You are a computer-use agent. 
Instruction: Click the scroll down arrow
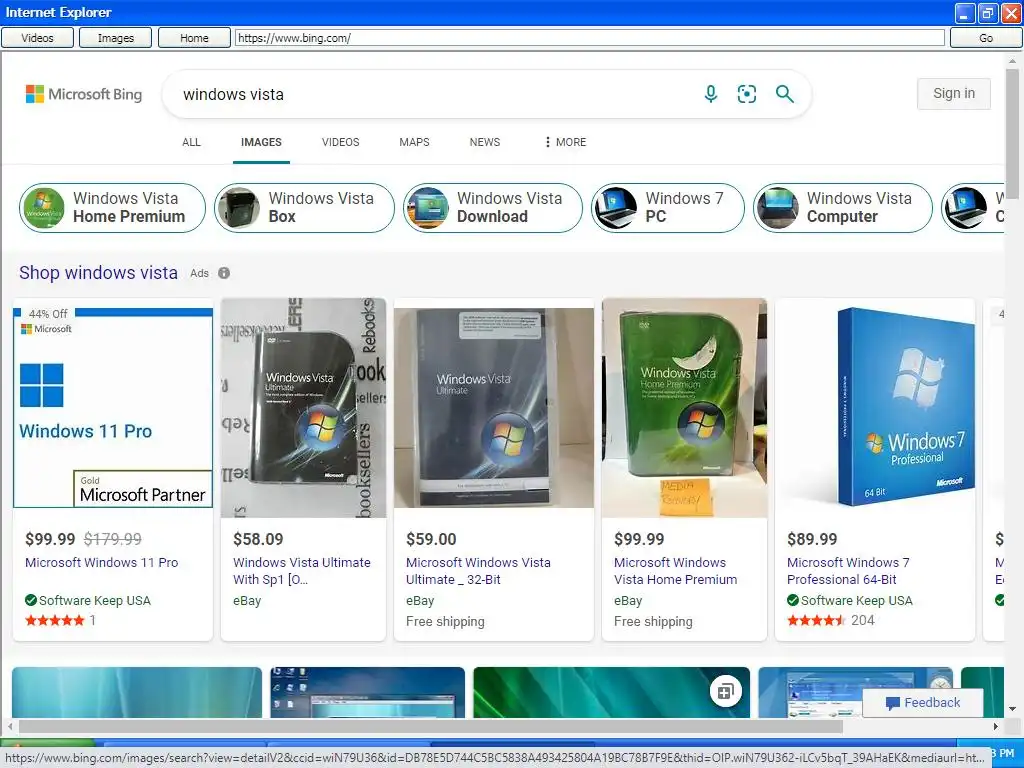click(x=1012, y=709)
